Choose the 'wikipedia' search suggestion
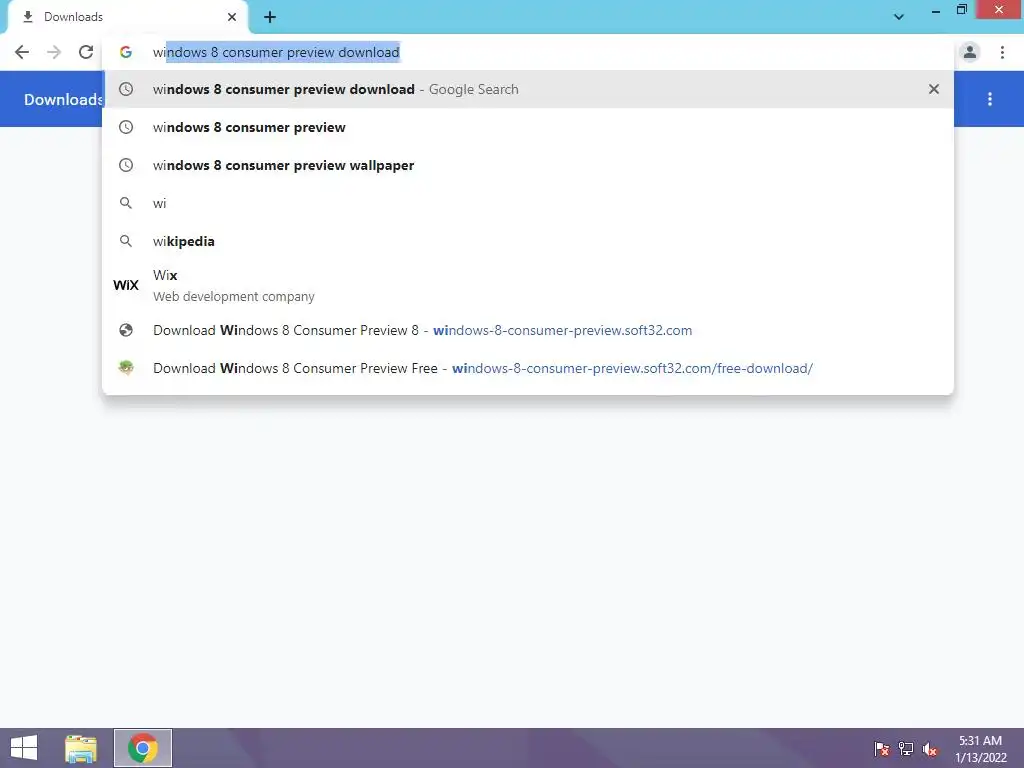 coord(528,241)
